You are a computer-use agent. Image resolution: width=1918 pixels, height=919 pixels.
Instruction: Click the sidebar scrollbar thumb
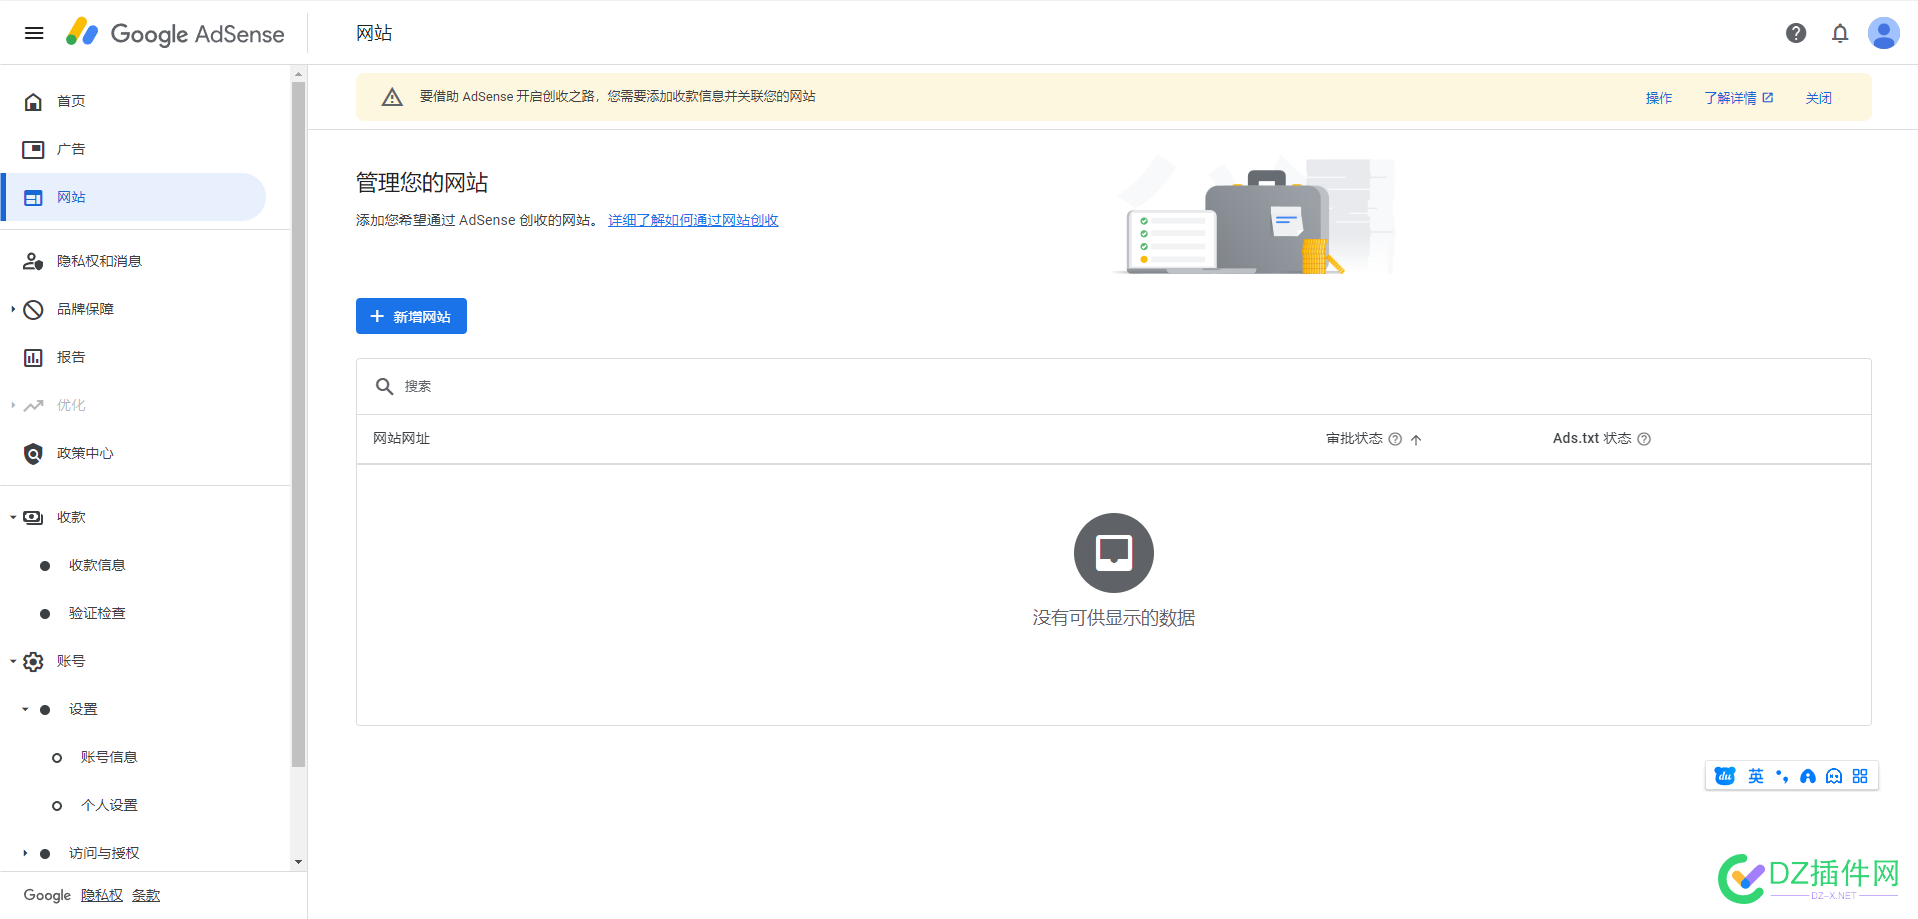click(x=298, y=425)
